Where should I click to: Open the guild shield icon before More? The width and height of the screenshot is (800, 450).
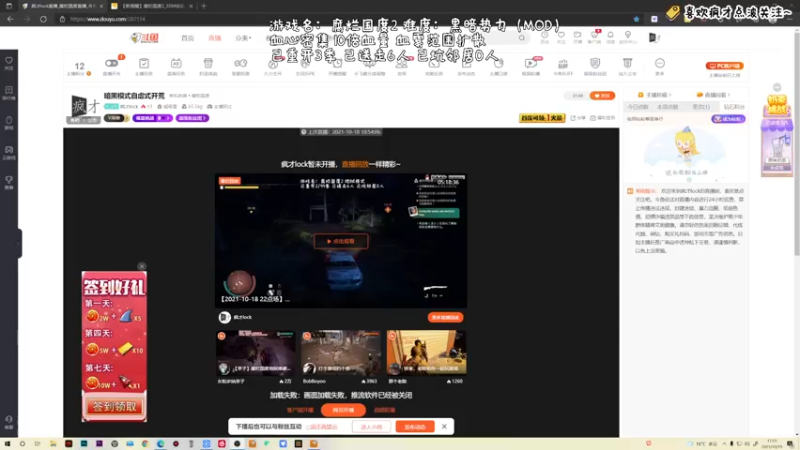tap(627, 63)
